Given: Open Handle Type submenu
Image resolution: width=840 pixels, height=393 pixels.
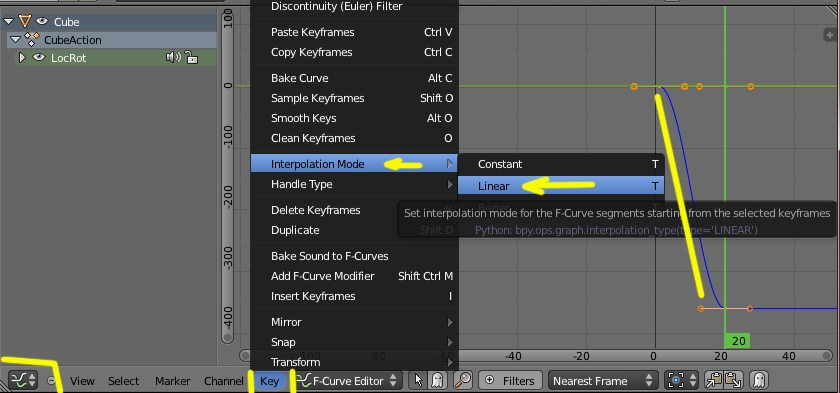Looking at the screenshot, I should [355, 184].
